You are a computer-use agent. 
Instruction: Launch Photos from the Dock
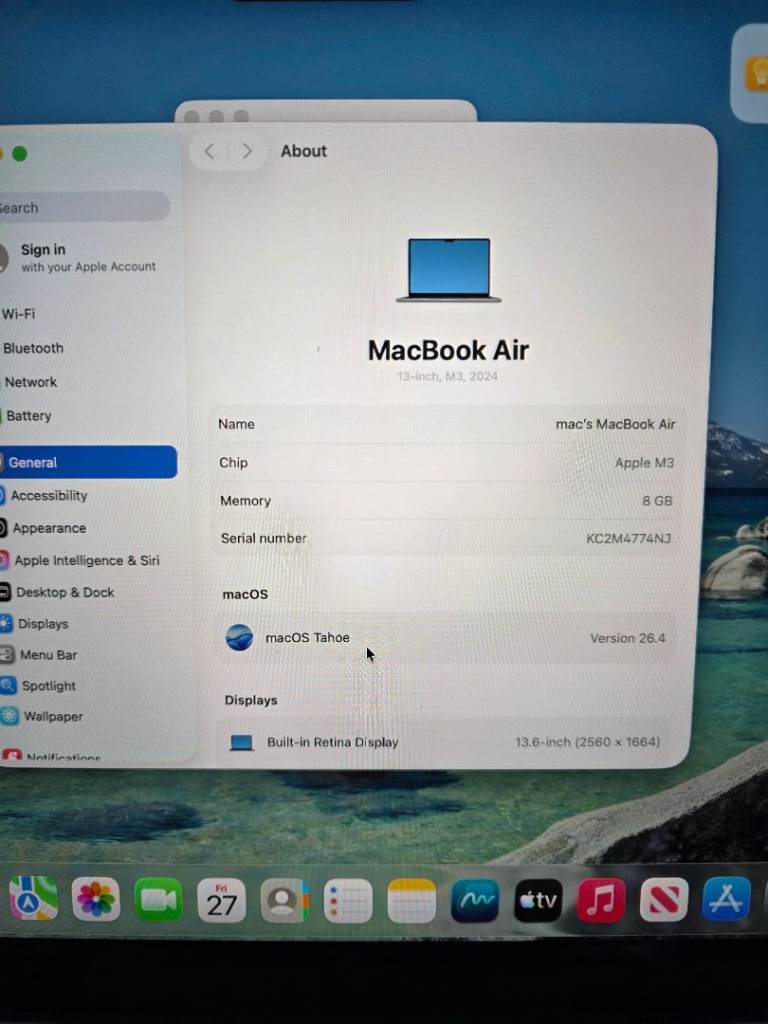coord(95,899)
